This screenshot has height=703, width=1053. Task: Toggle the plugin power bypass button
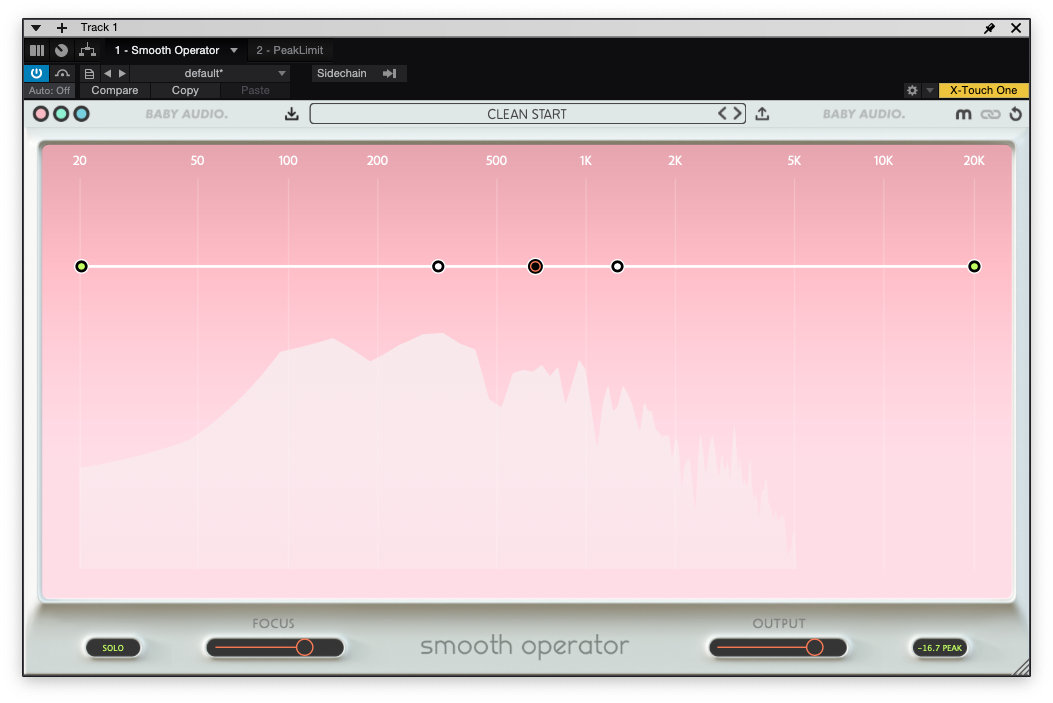[36, 73]
